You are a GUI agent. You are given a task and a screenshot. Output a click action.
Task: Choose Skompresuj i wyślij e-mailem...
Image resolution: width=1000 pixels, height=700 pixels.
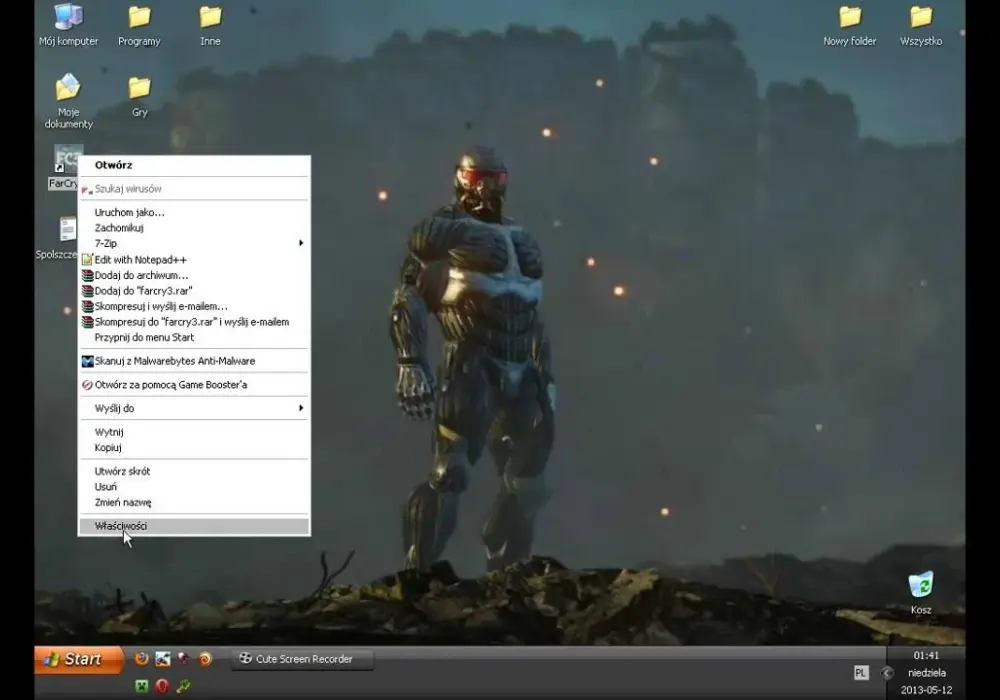(x=194, y=307)
